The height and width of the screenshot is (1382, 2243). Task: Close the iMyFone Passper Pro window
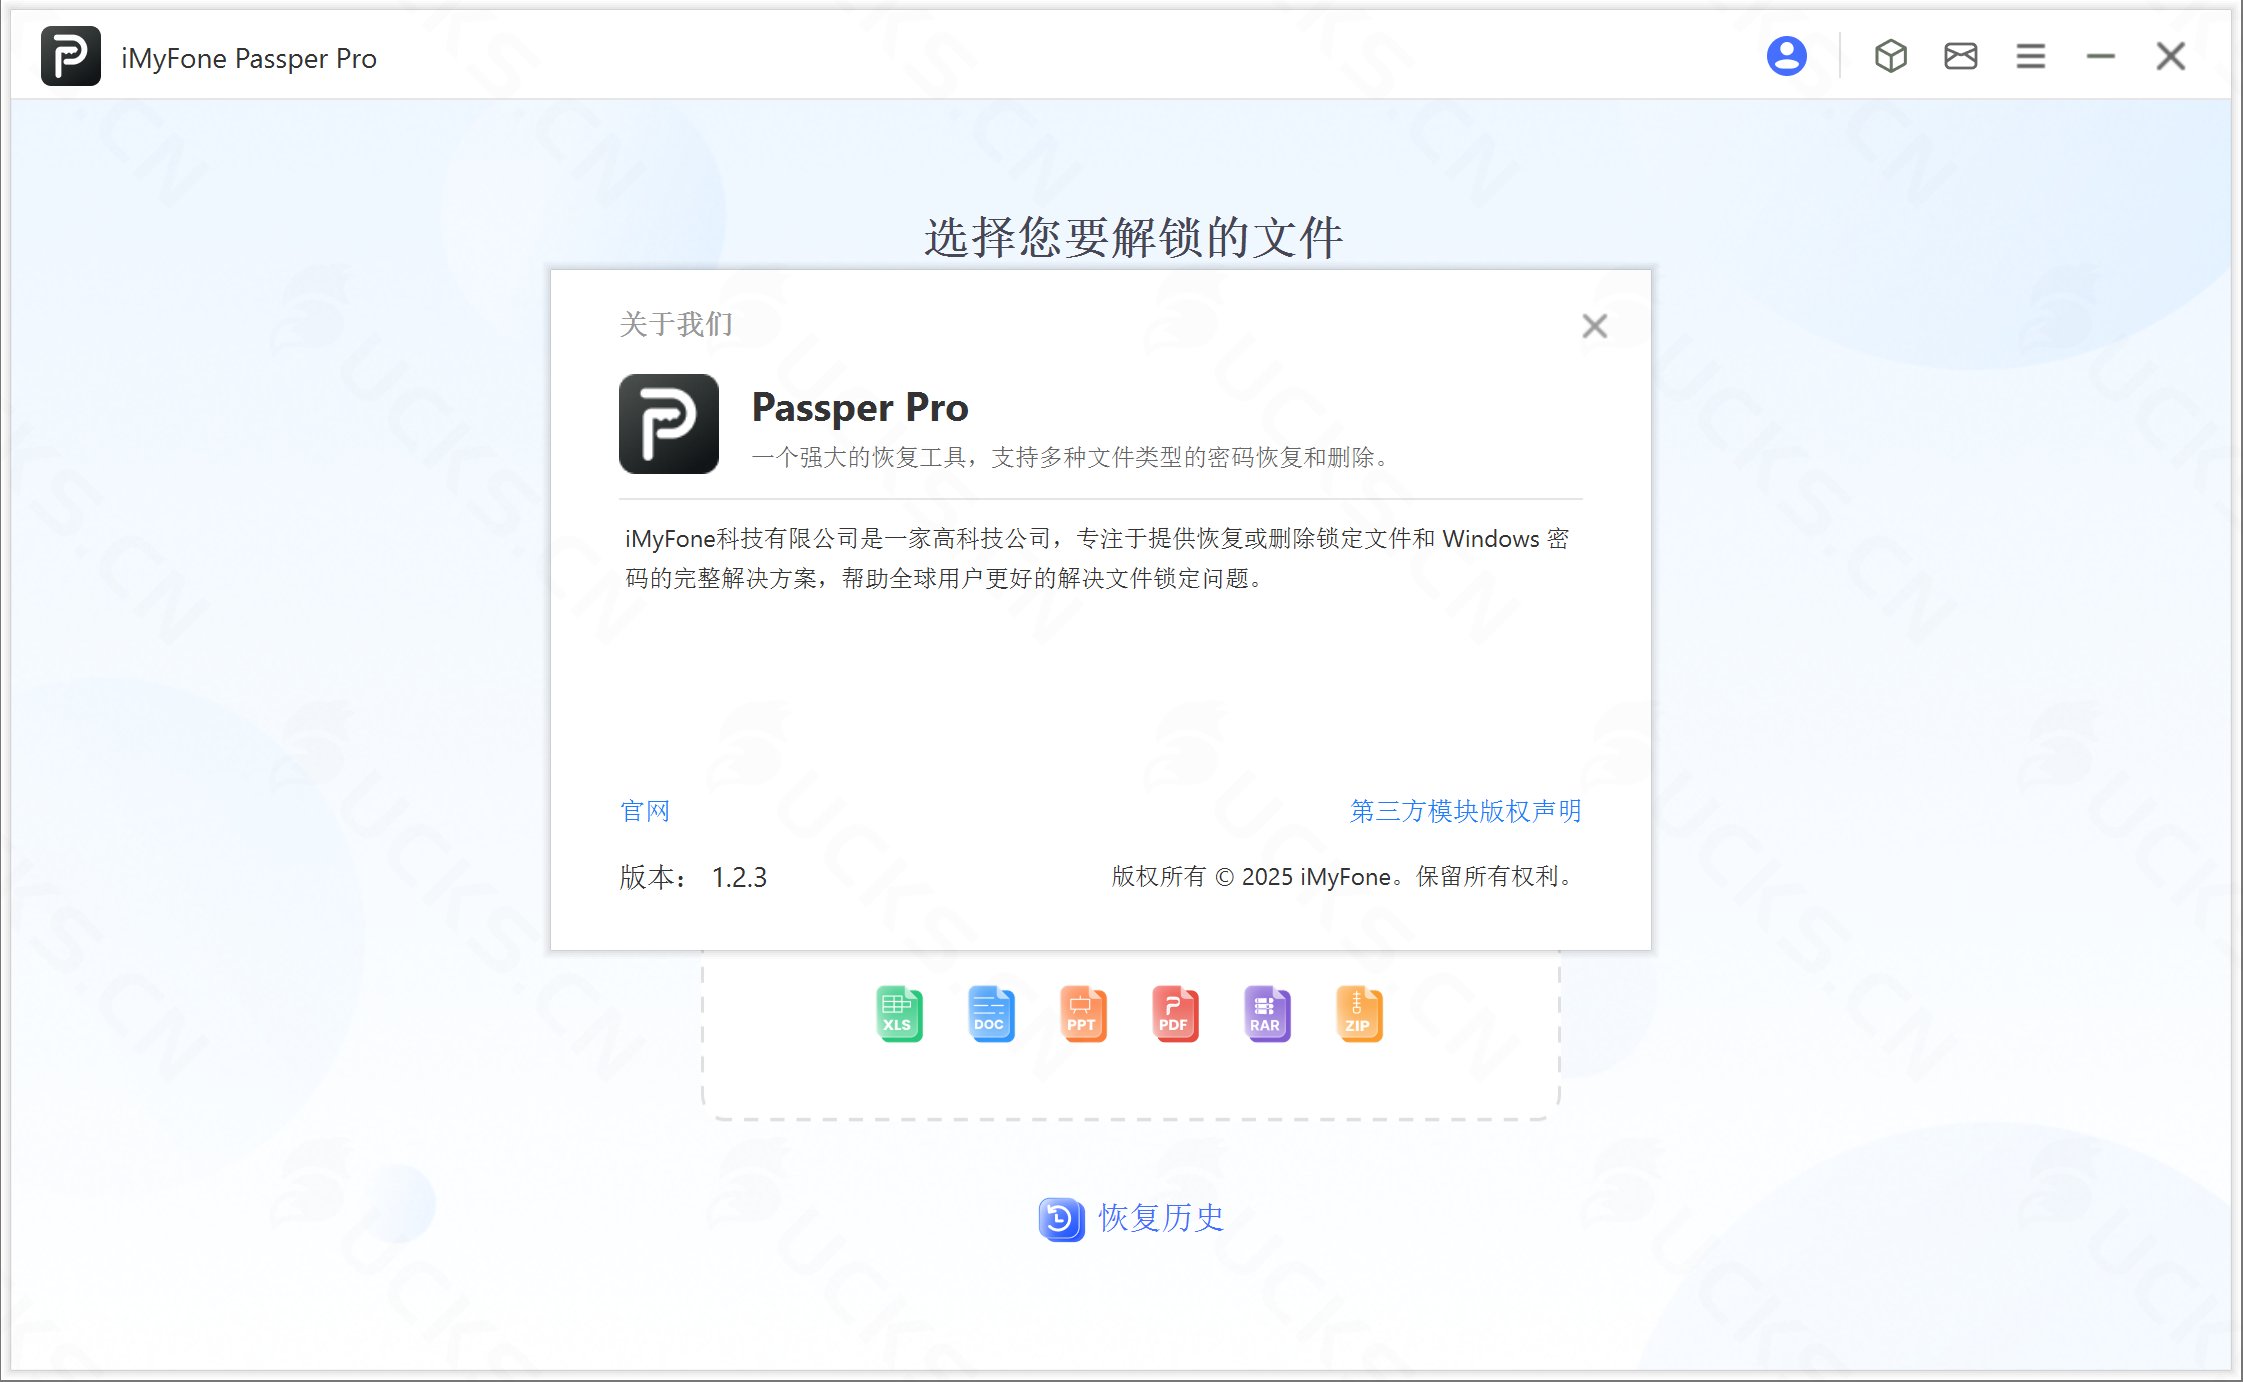2170,56
